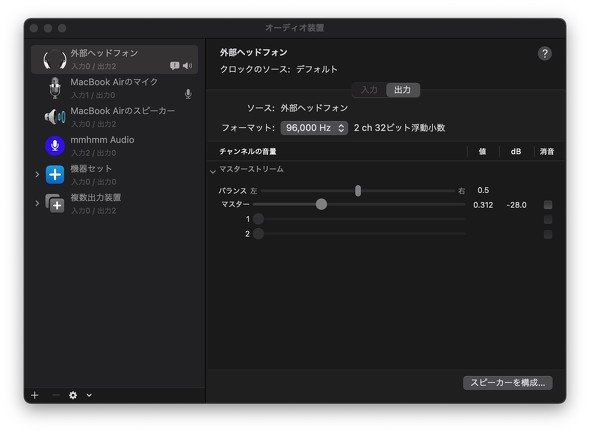The height and width of the screenshot is (433, 590).
Task: Click the channel 1 volume slider
Action: pyautogui.click(x=359, y=219)
